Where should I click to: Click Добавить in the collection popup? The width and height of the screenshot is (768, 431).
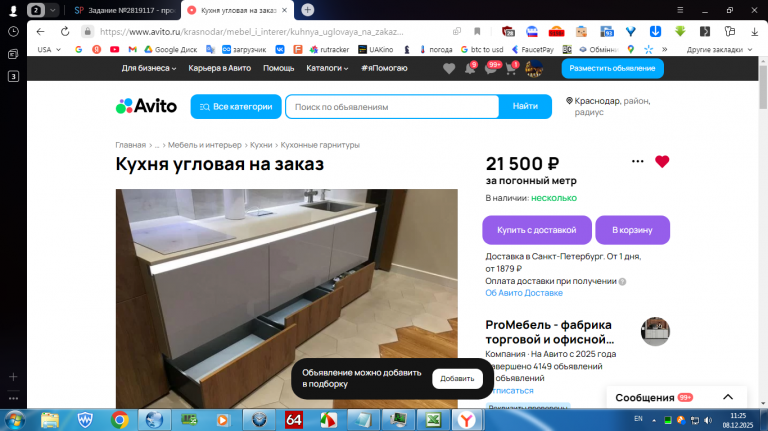coord(457,379)
